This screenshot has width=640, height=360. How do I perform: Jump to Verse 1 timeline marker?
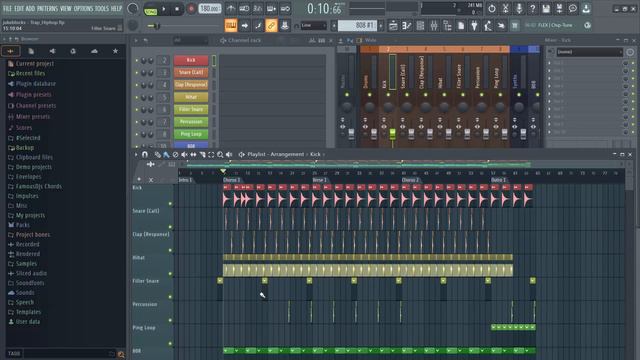[320, 180]
